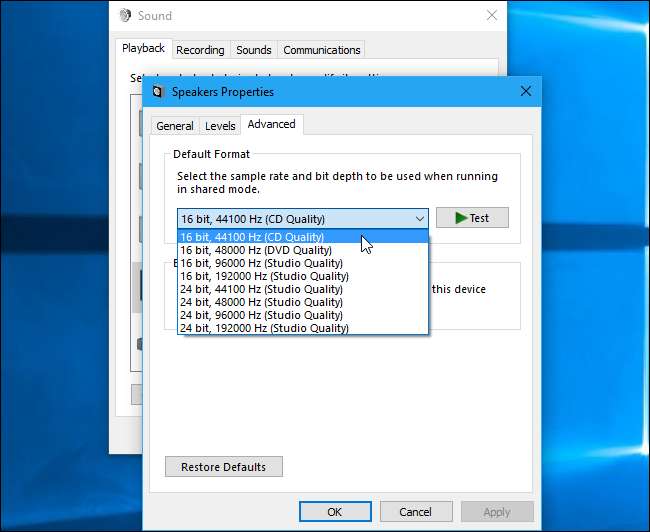This screenshot has width=650, height=532.
Task: Click the Restore Defaults button
Action: pos(223,467)
